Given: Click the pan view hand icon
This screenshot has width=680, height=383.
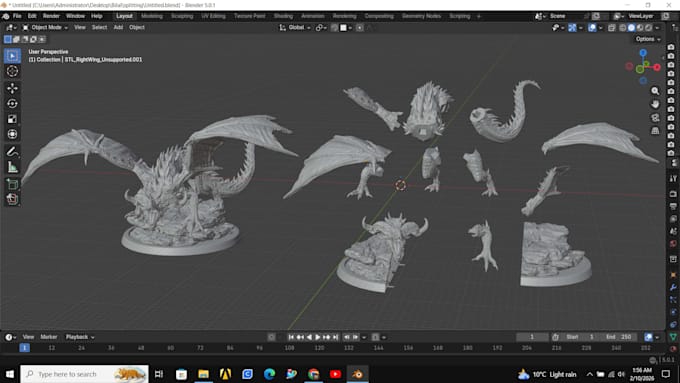Looking at the screenshot, I should coord(655,104).
